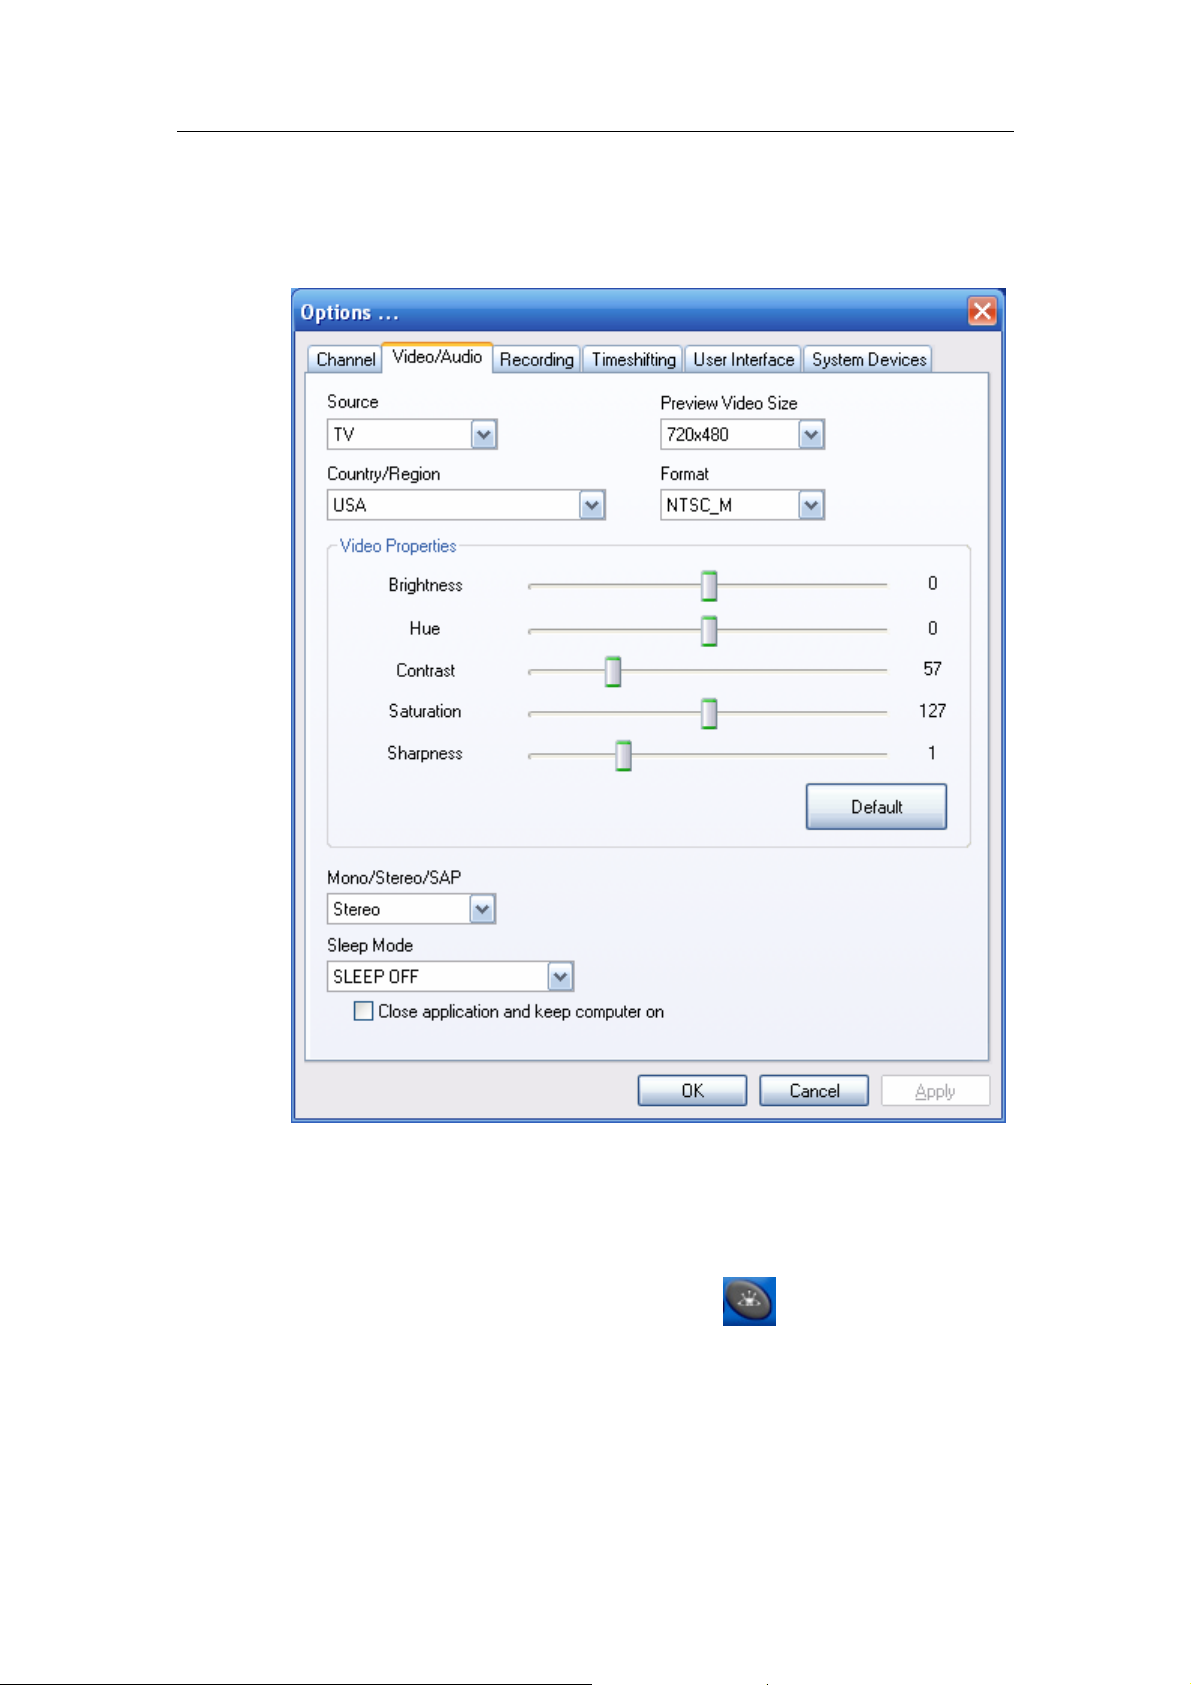Expand the Preview Video Size dropdown
Screen dimensions: 1191x1685
pyautogui.click(x=742, y=434)
